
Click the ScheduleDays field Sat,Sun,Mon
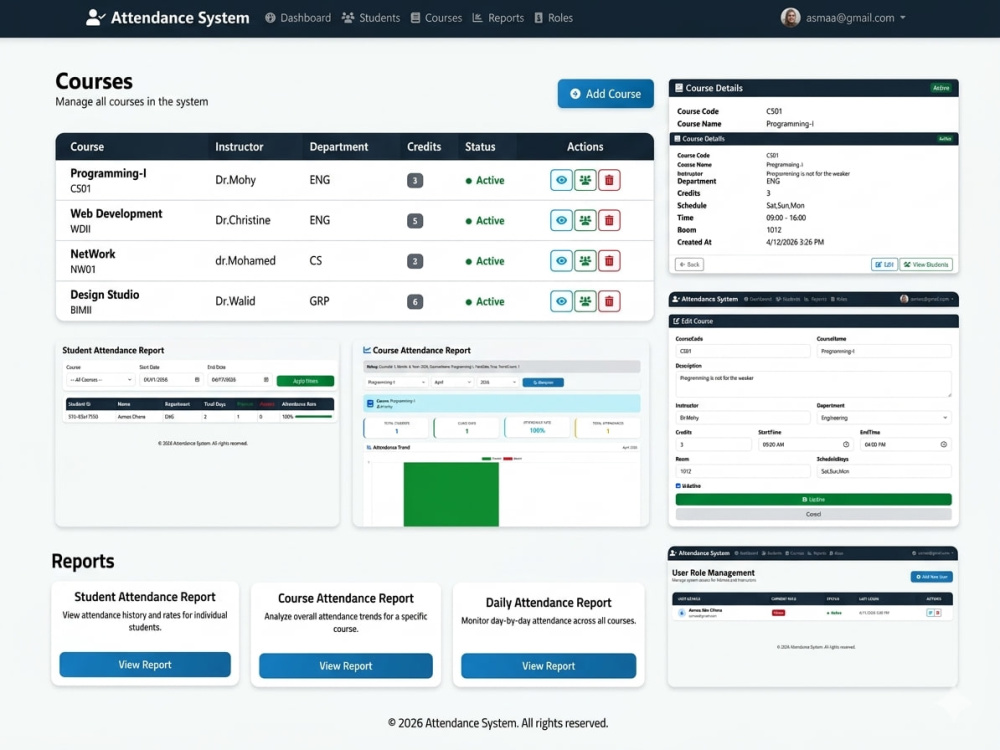coord(884,471)
